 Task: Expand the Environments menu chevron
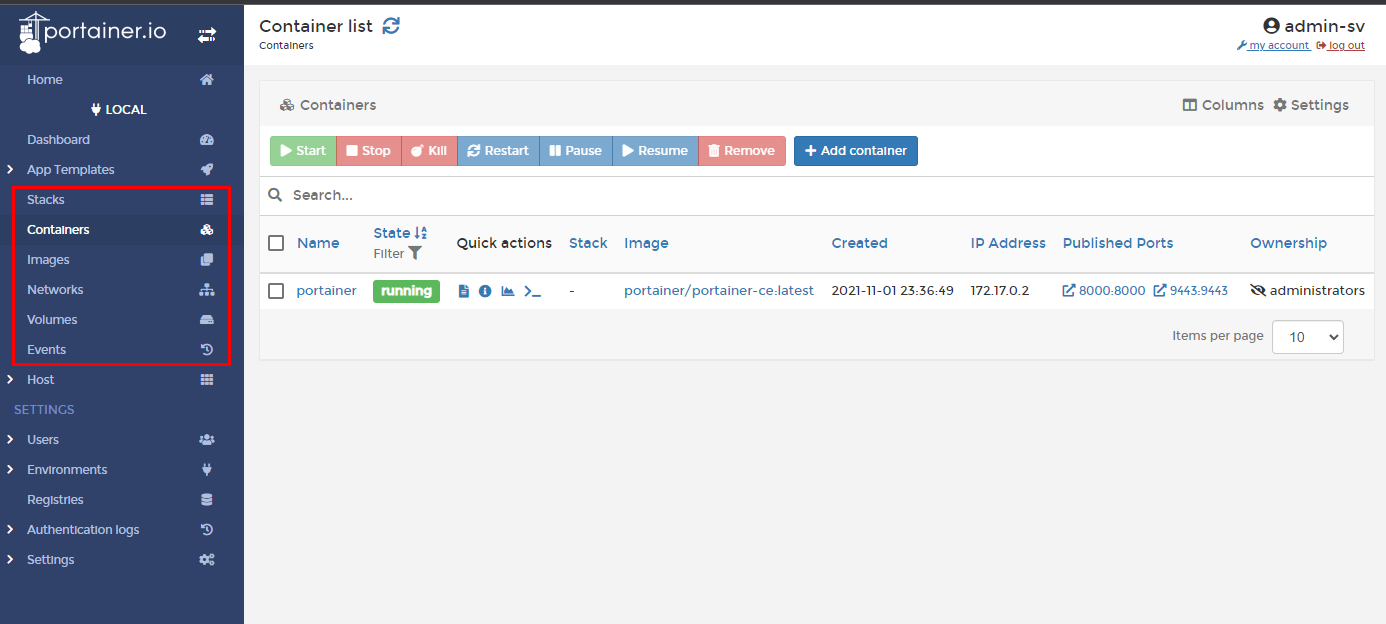(10, 470)
